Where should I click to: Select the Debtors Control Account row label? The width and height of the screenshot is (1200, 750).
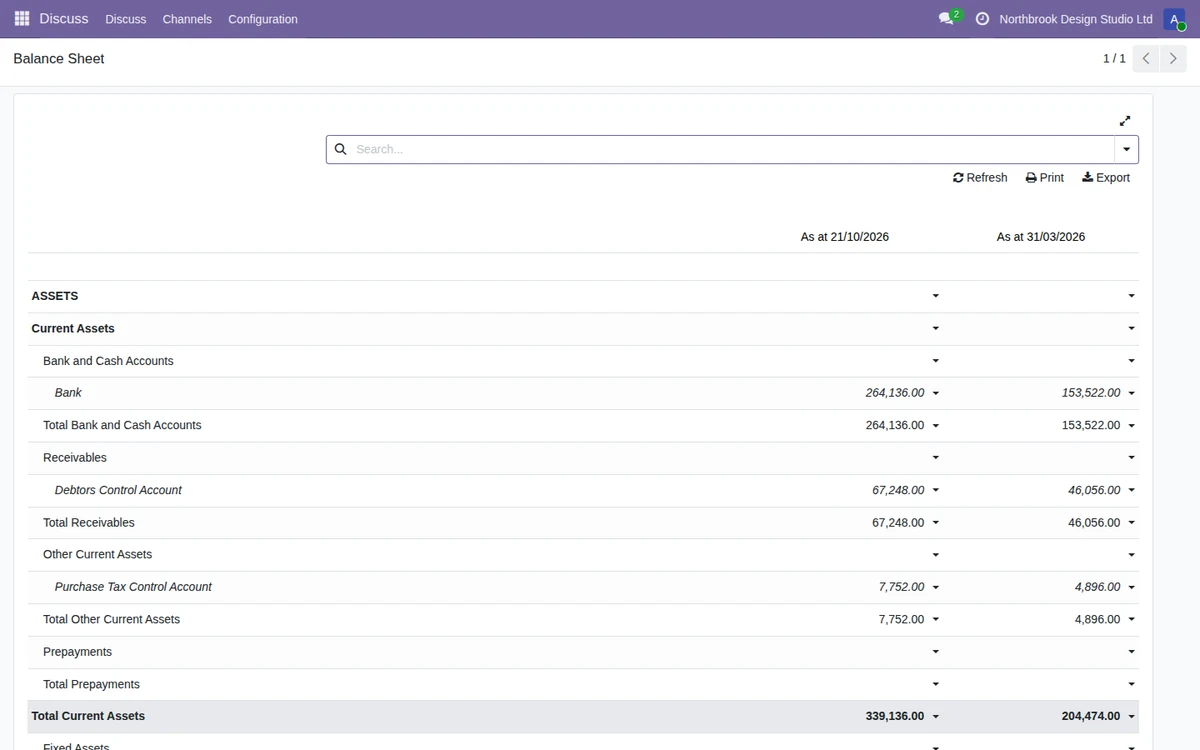click(x=118, y=490)
